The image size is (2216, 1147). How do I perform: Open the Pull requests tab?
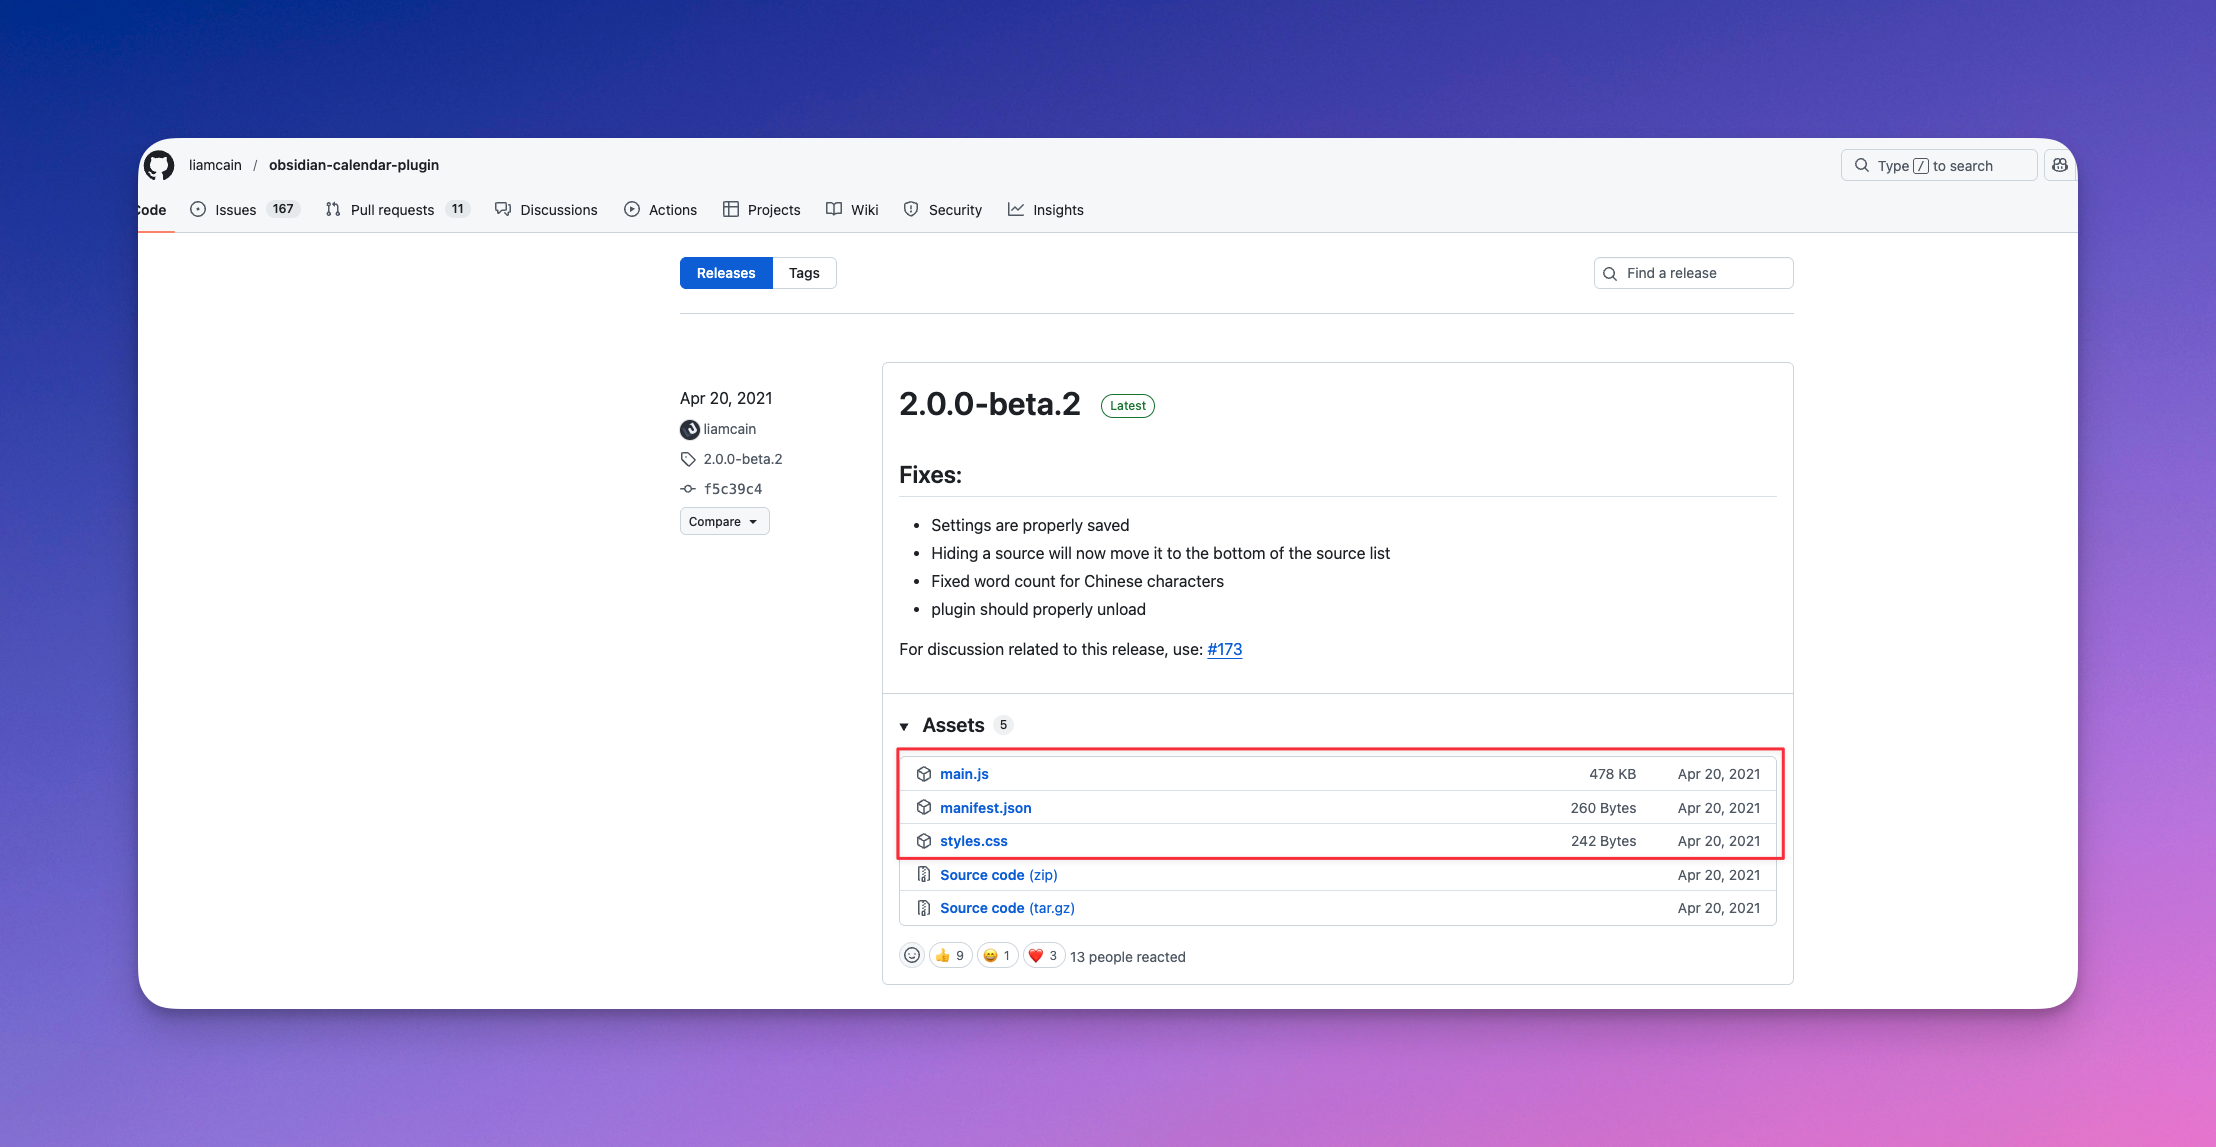click(x=392, y=210)
